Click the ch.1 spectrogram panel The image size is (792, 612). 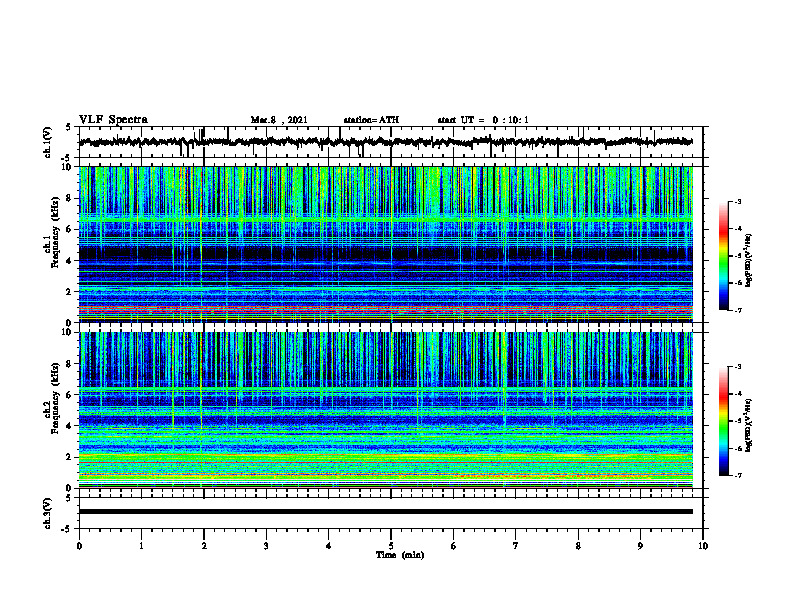[x=386, y=244]
